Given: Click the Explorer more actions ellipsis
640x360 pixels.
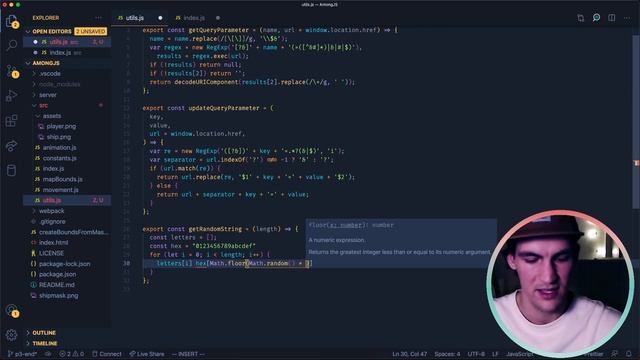Looking at the screenshot, I should 98,18.
